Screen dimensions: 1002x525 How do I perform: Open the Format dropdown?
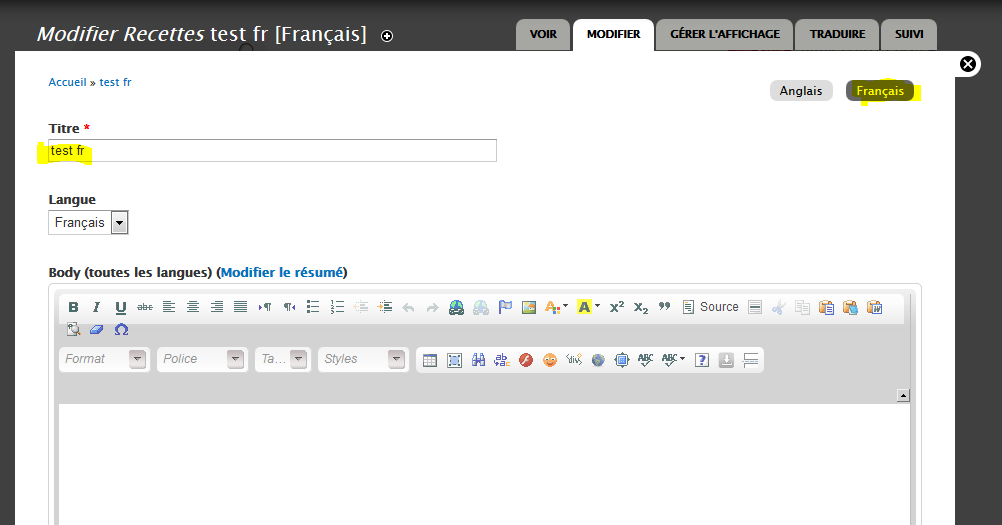click(x=105, y=360)
